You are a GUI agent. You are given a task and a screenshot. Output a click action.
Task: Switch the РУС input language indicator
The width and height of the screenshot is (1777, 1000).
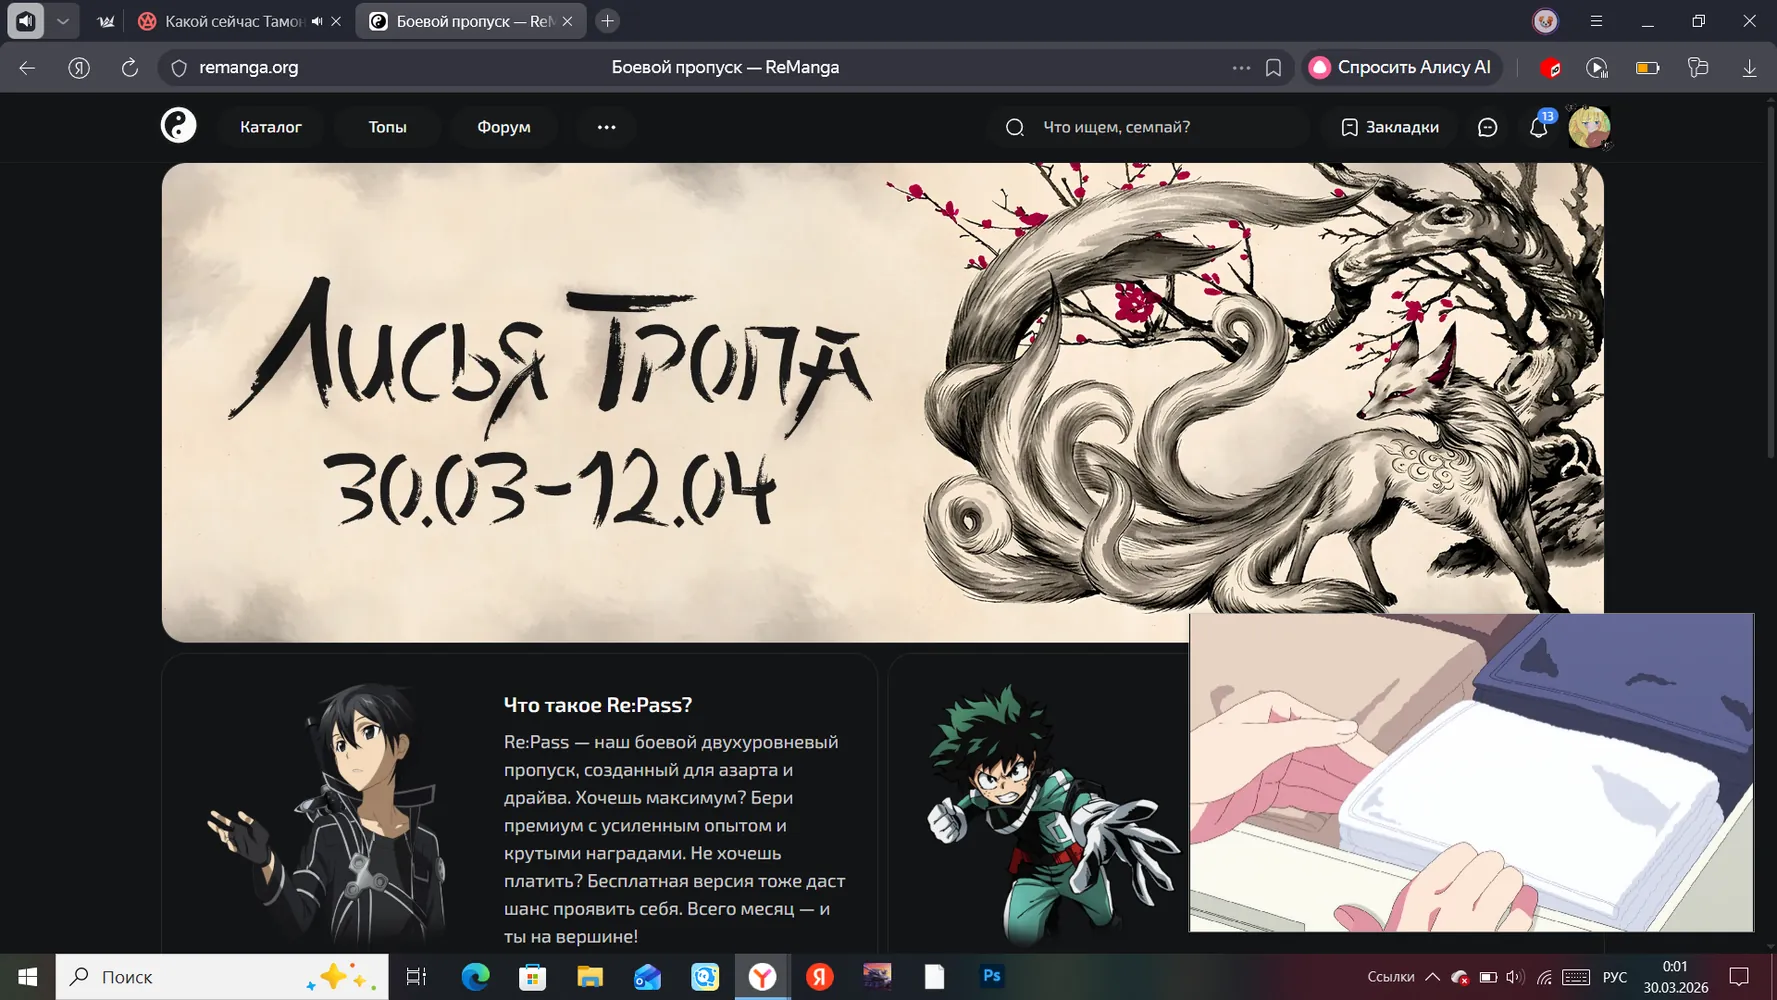(1615, 977)
